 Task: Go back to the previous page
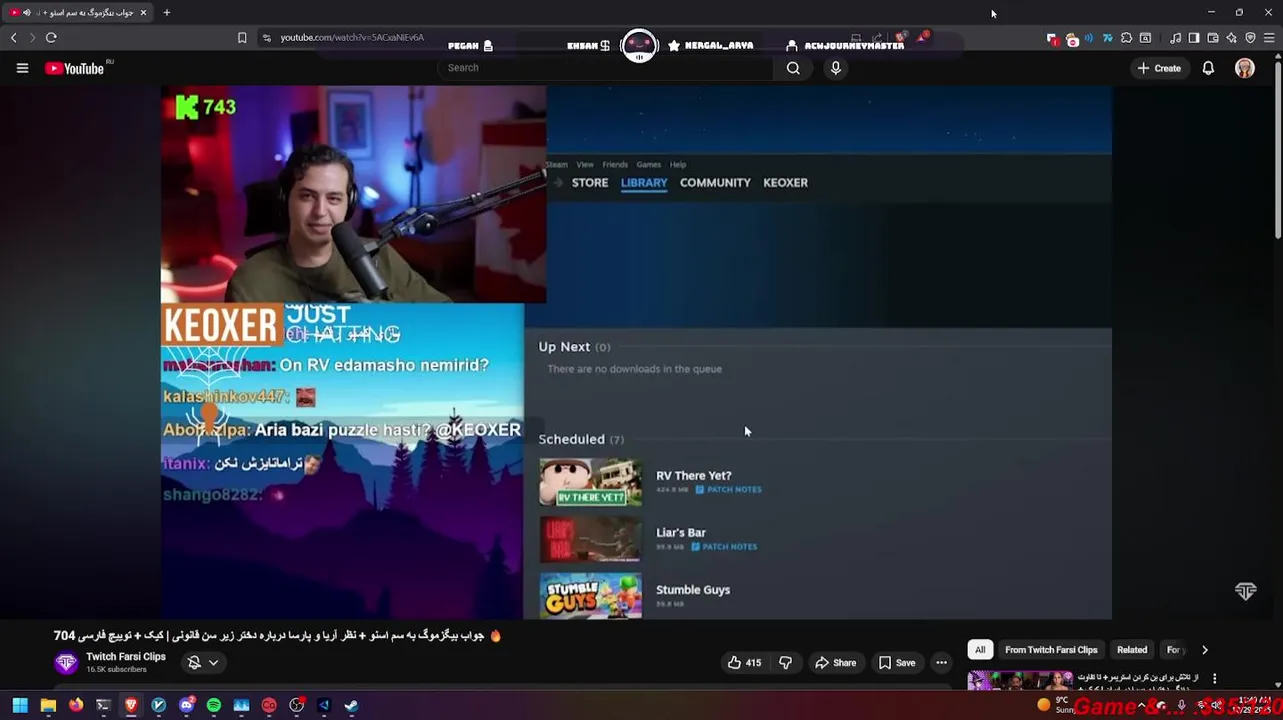[x=14, y=37]
